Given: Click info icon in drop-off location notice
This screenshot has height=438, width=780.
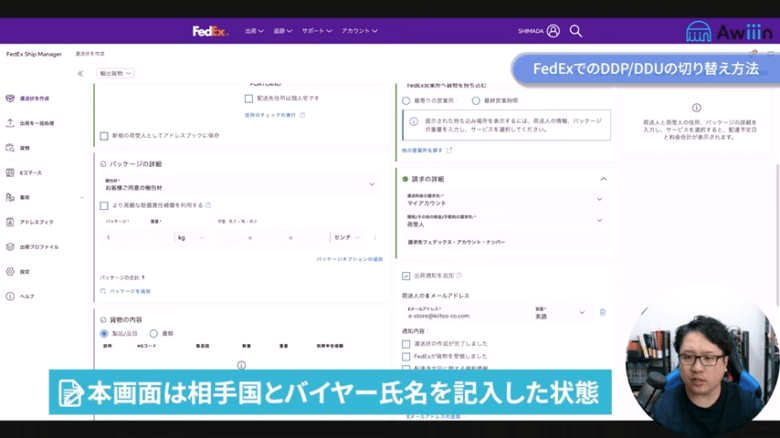Looking at the screenshot, I should (413, 121).
